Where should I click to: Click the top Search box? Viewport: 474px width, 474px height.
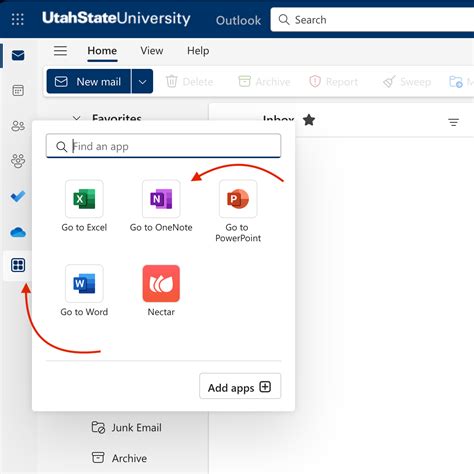[x=372, y=20]
